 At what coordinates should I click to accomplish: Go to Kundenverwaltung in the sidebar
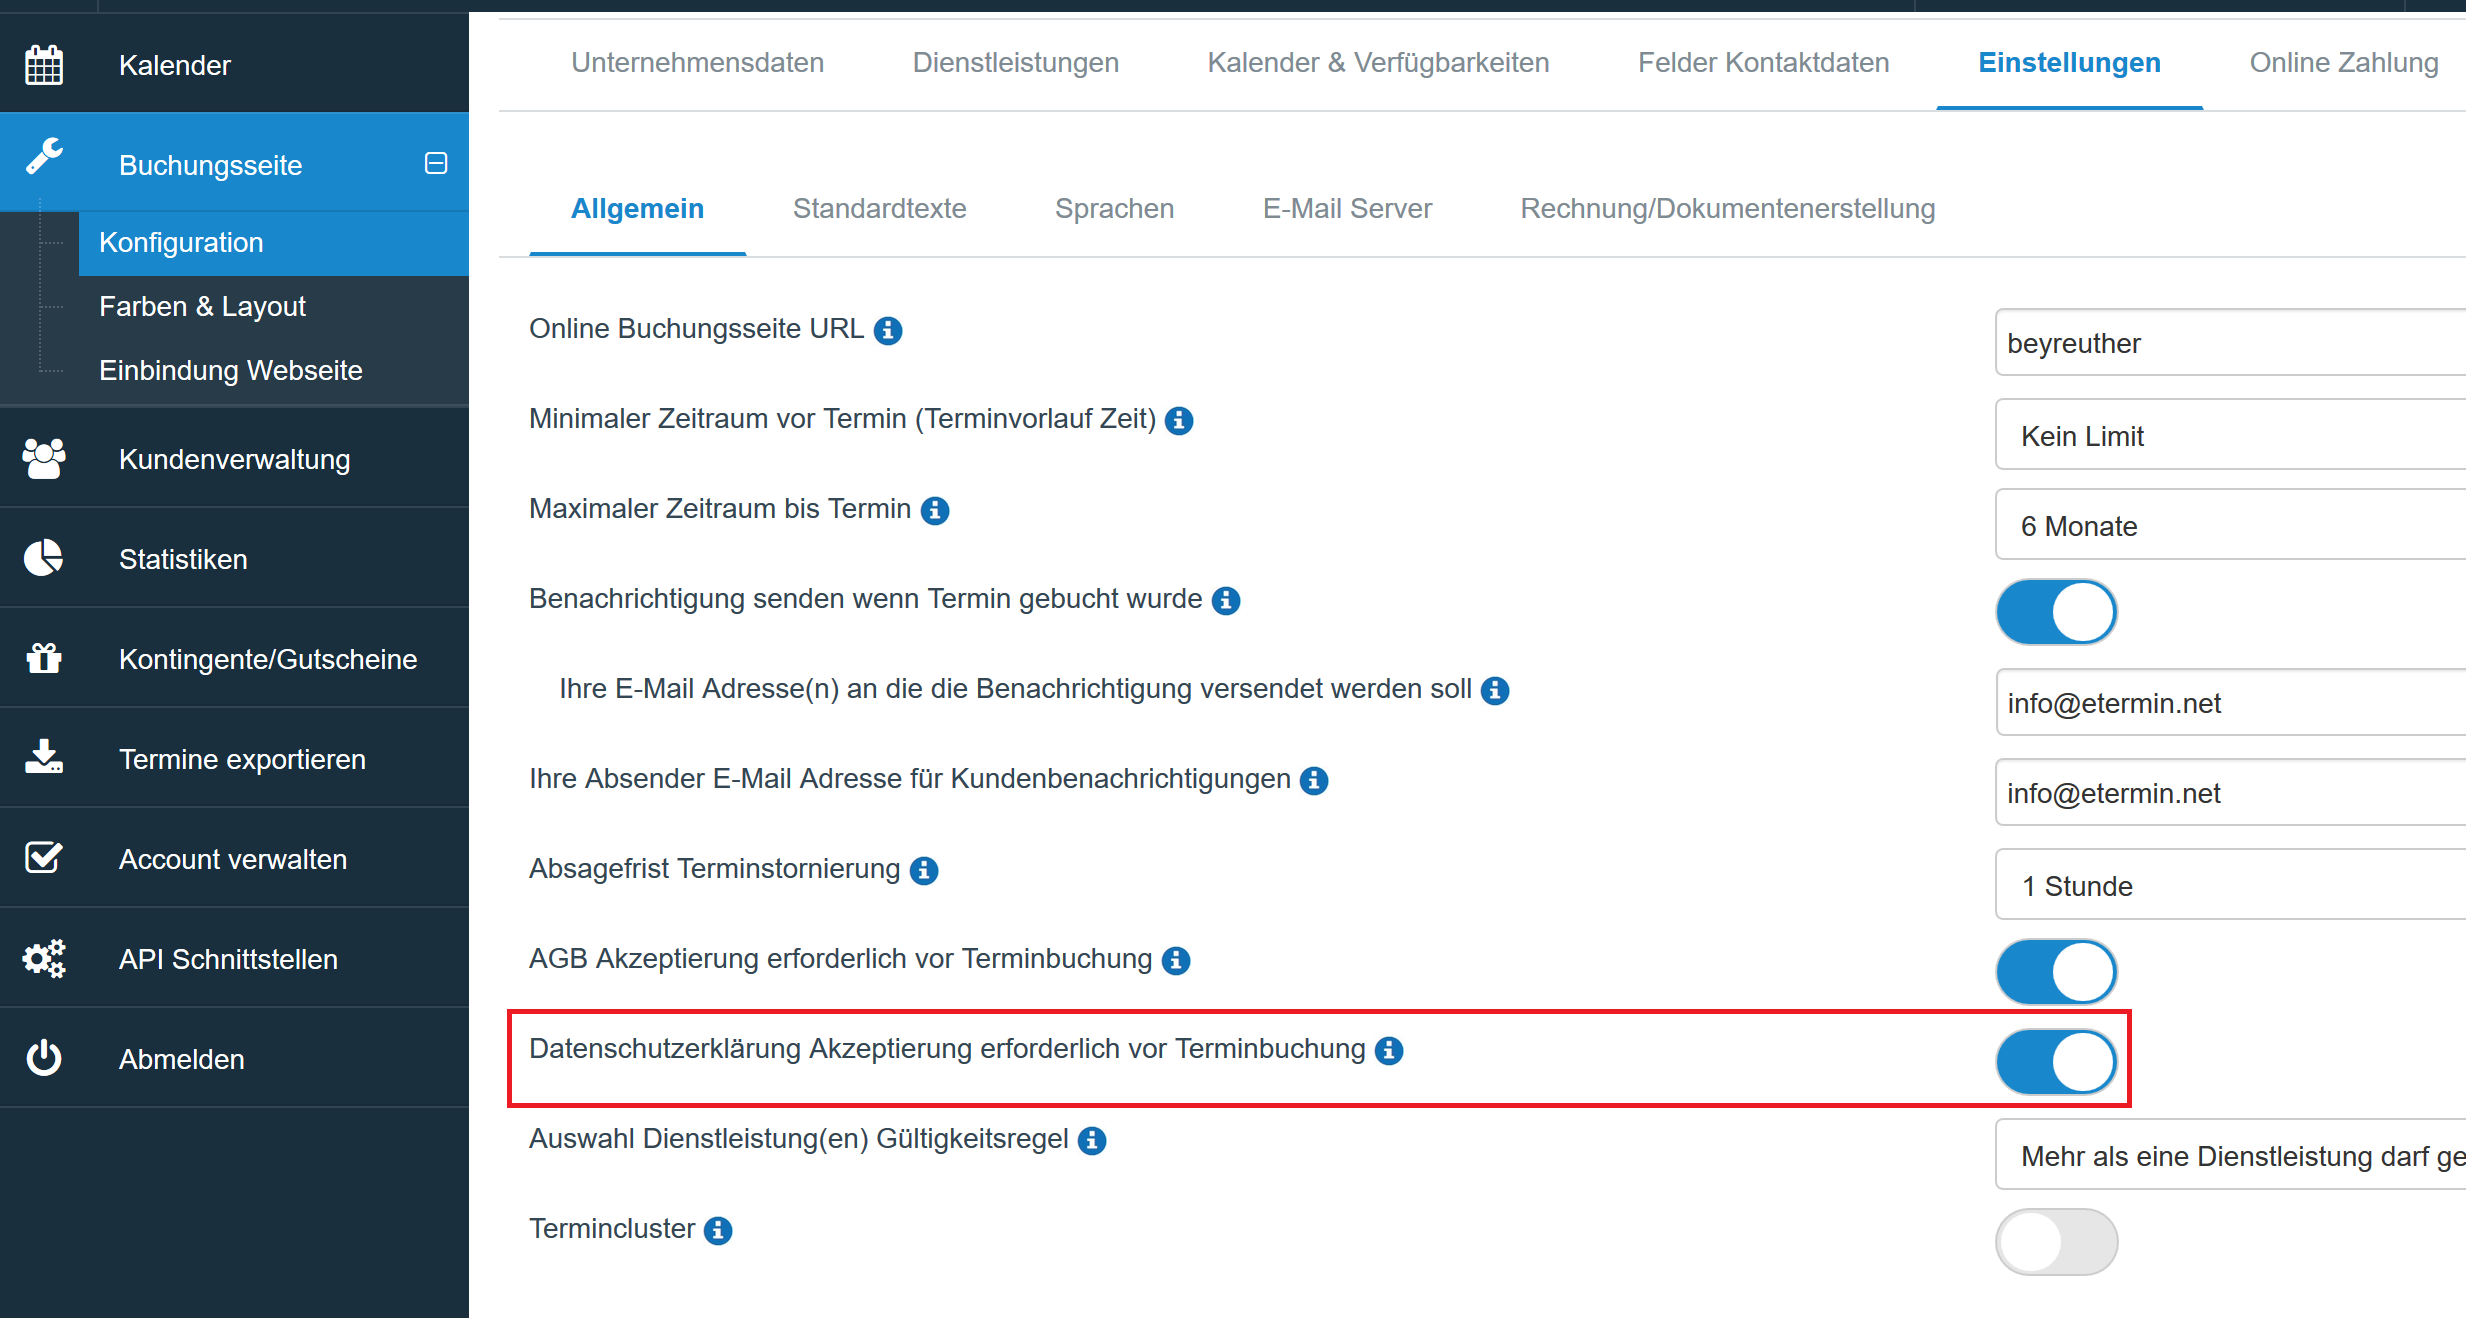(x=234, y=459)
